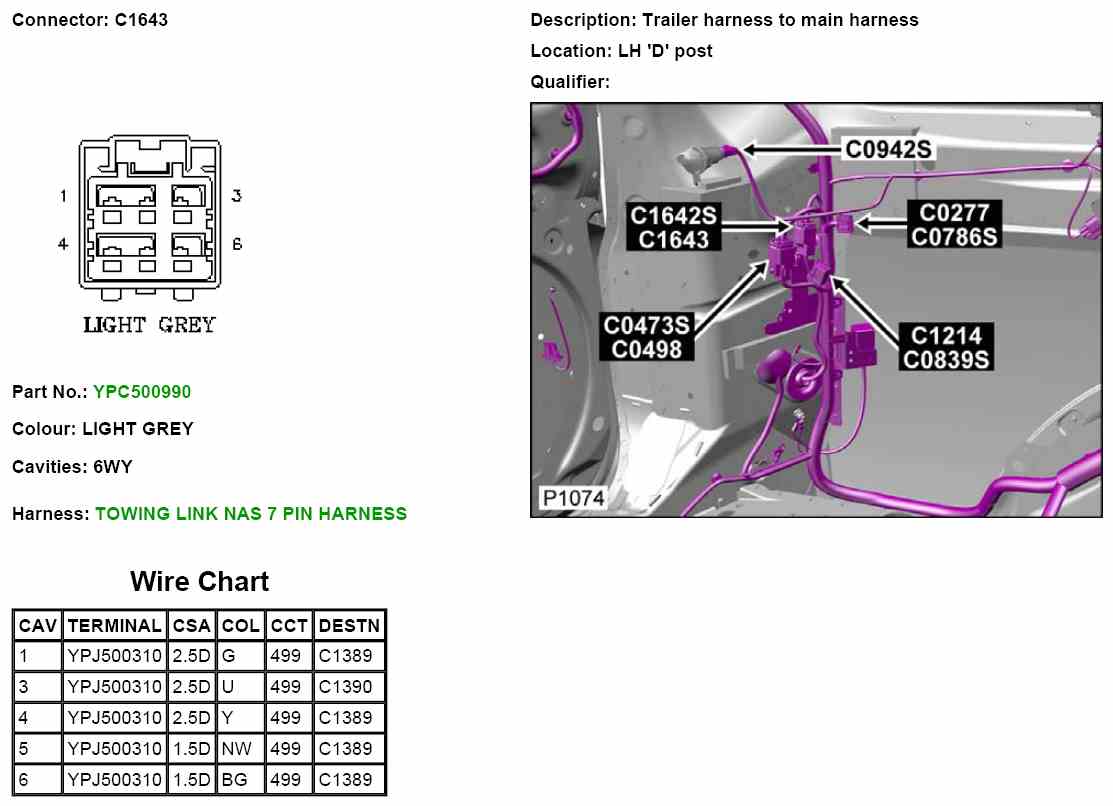Image resolution: width=1113 pixels, height=806 pixels.
Task: Click the C0277 callout label
Action: (x=954, y=212)
